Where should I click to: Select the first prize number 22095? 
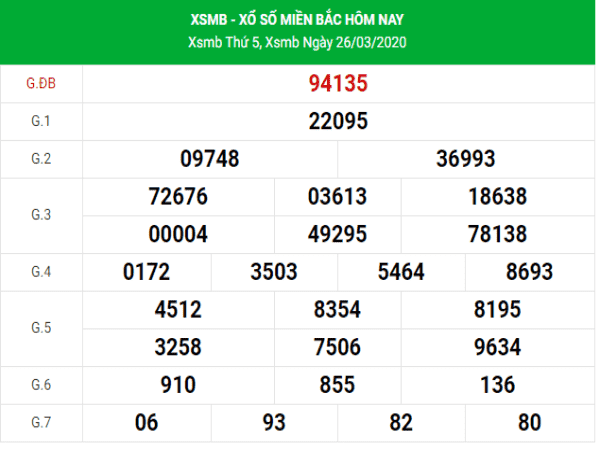coord(338,121)
